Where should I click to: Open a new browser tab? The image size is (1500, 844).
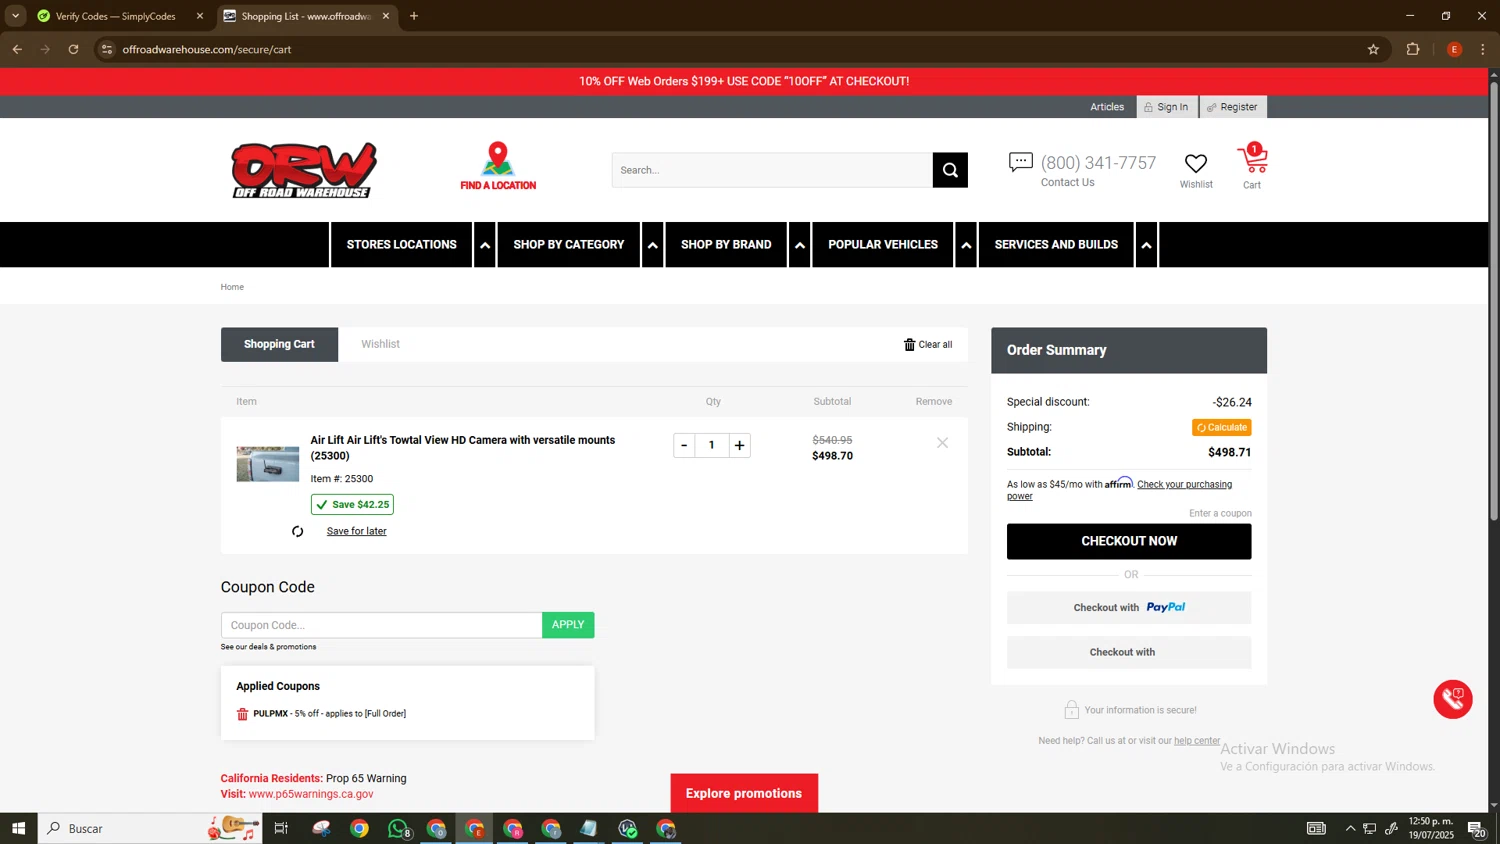[414, 16]
